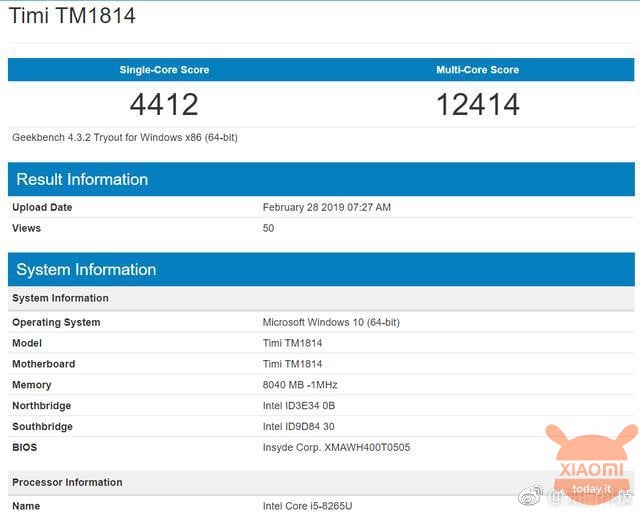Click the BIOS label
Image resolution: width=640 pixels, height=514 pixels.
(x=24, y=447)
